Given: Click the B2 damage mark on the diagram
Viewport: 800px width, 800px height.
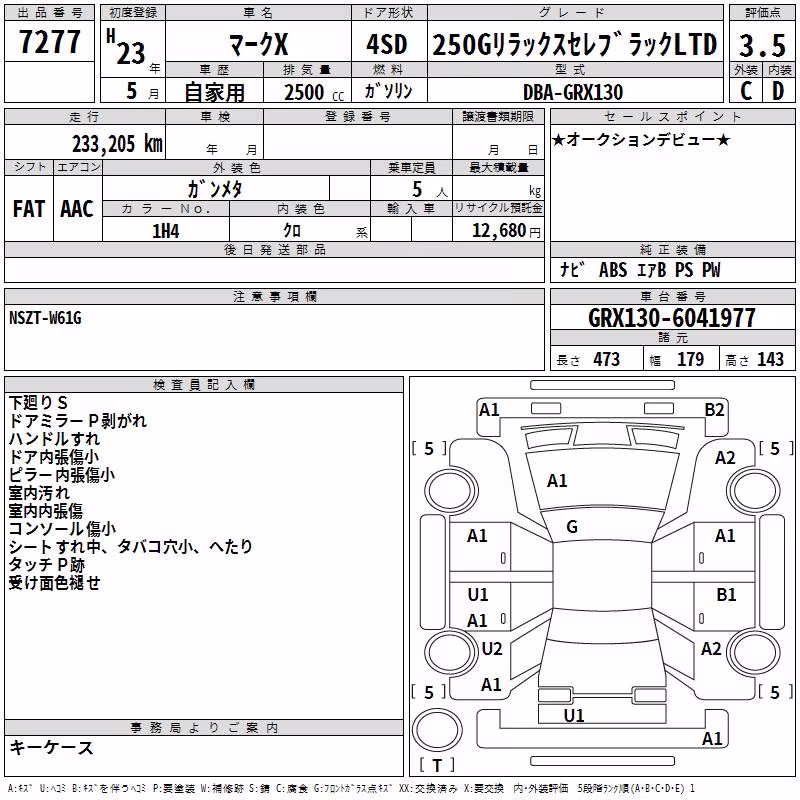Looking at the screenshot, I should pyautogui.click(x=714, y=410).
